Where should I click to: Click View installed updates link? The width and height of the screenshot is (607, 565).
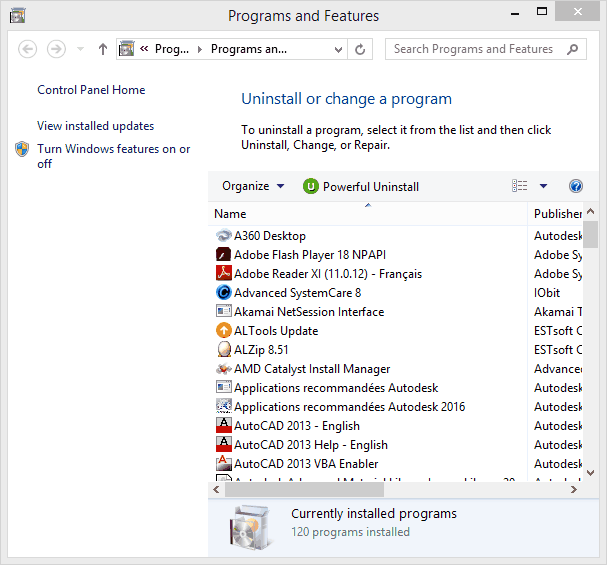click(95, 126)
